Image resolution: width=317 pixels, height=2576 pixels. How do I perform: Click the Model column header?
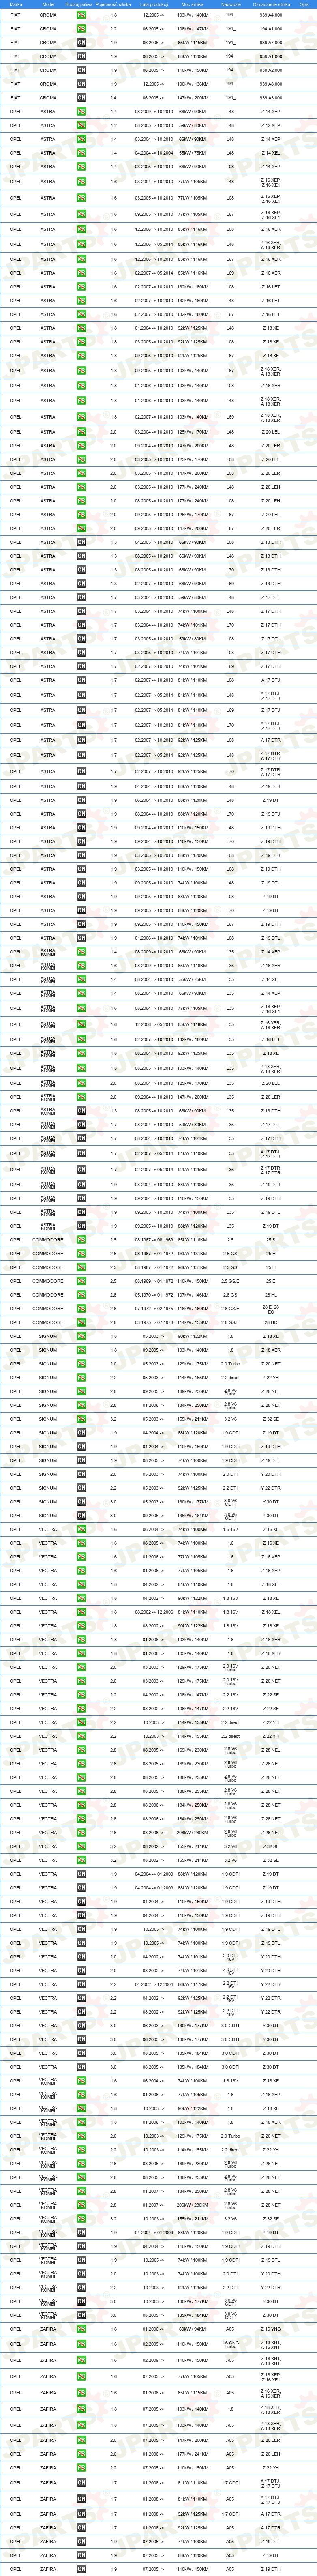click(x=48, y=5)
